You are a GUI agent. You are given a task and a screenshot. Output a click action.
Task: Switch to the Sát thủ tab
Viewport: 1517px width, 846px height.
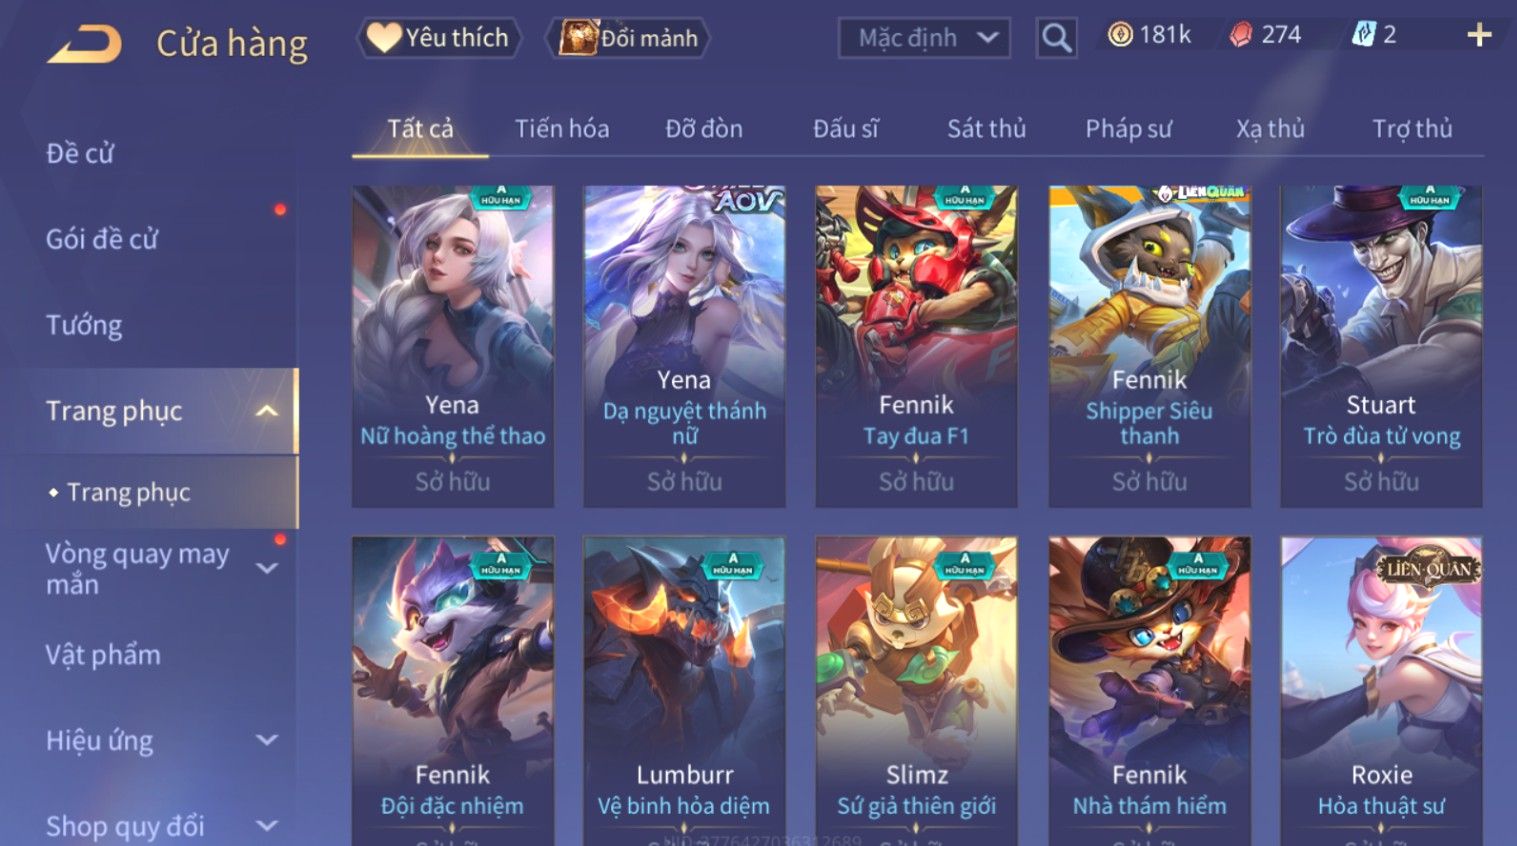click(x=986, y=128)
